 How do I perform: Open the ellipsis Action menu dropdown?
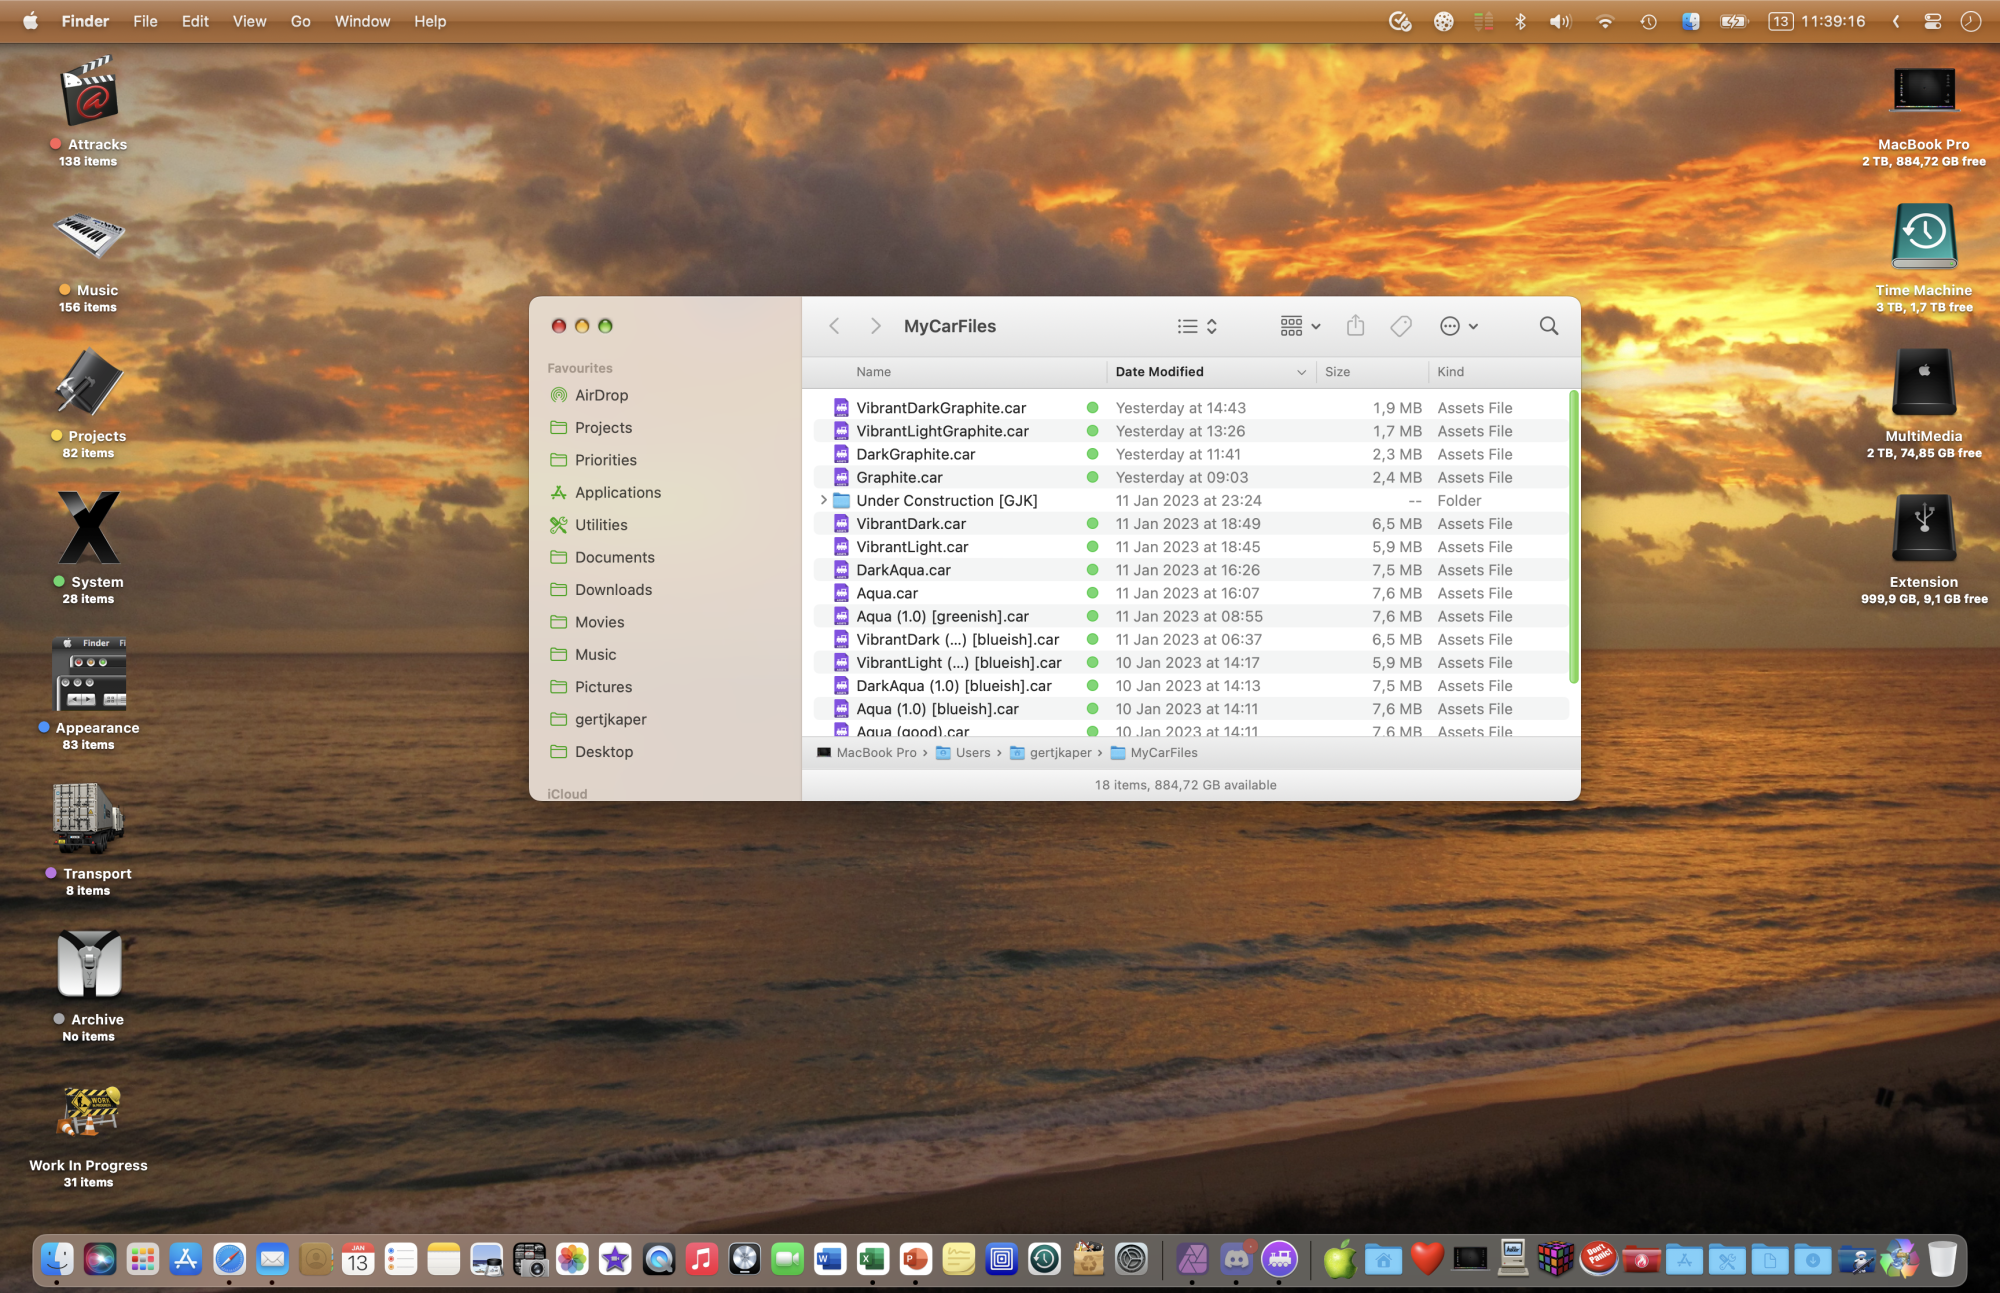(x=1458, y=326)
